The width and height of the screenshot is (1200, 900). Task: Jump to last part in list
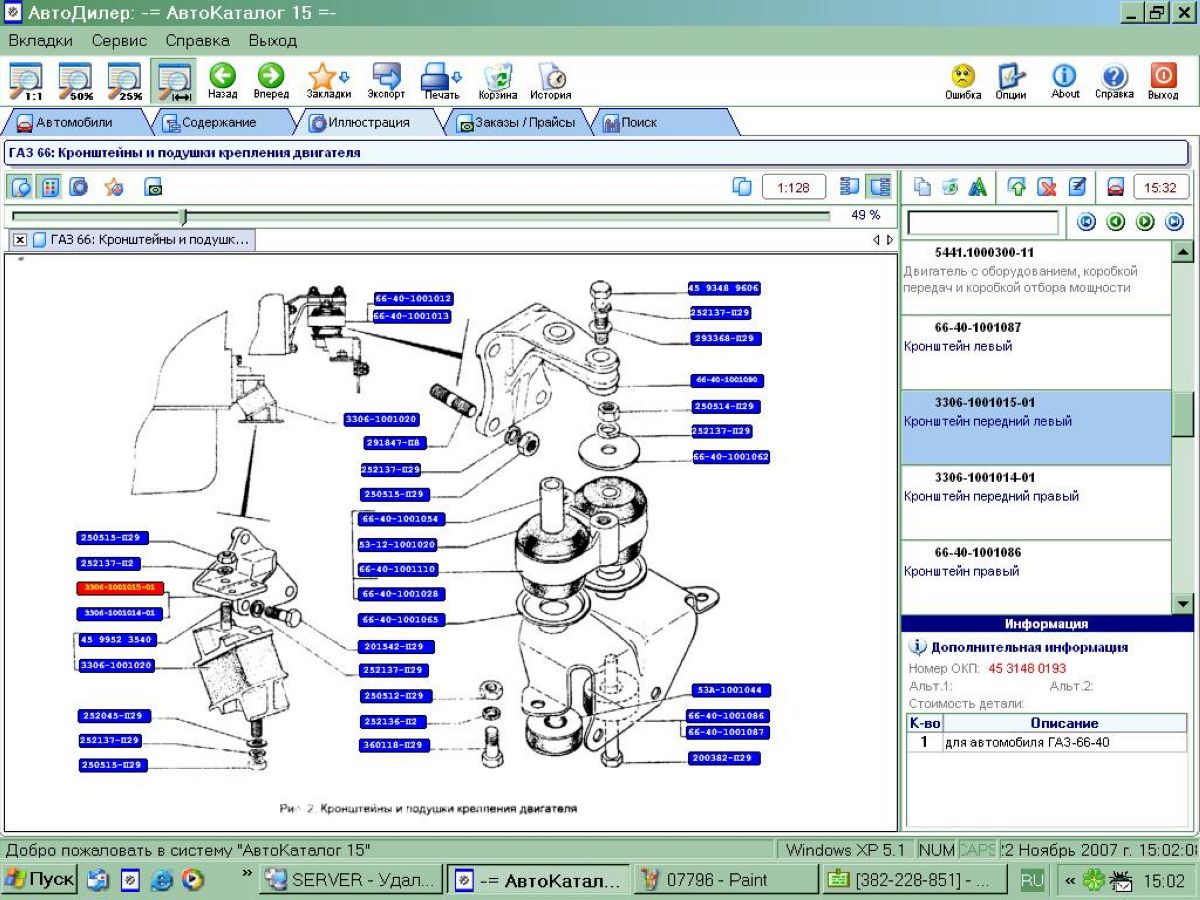pos(1174,222)
